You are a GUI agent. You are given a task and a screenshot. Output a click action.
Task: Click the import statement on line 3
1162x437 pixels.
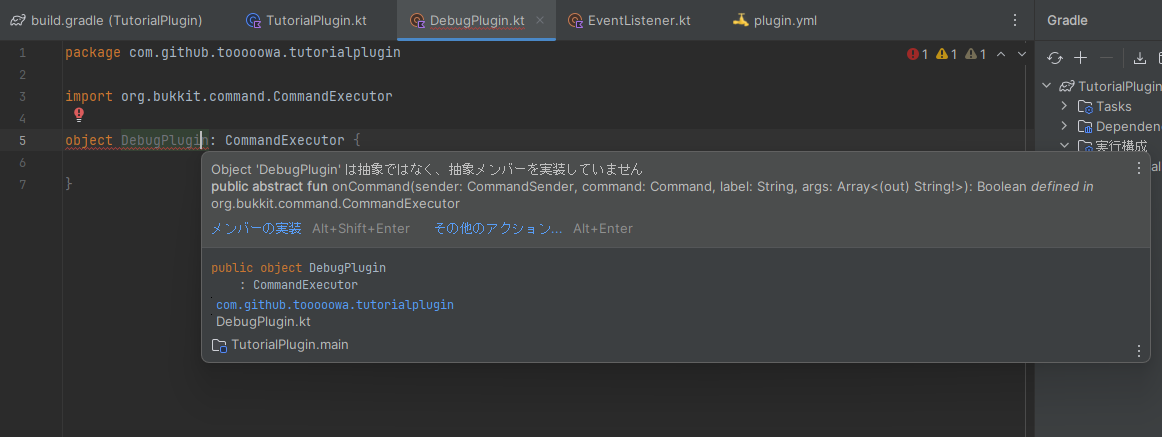229,96
